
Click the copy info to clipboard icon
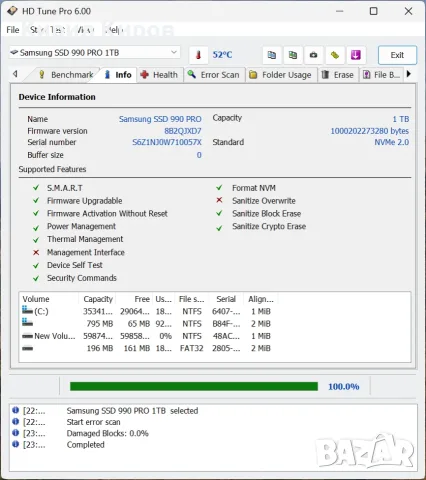272,55
